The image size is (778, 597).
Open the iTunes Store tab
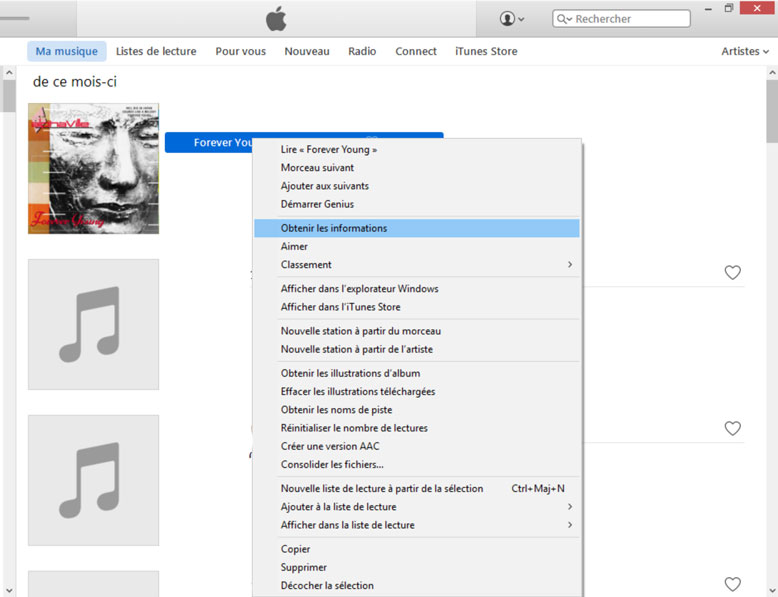pos(486,51)
